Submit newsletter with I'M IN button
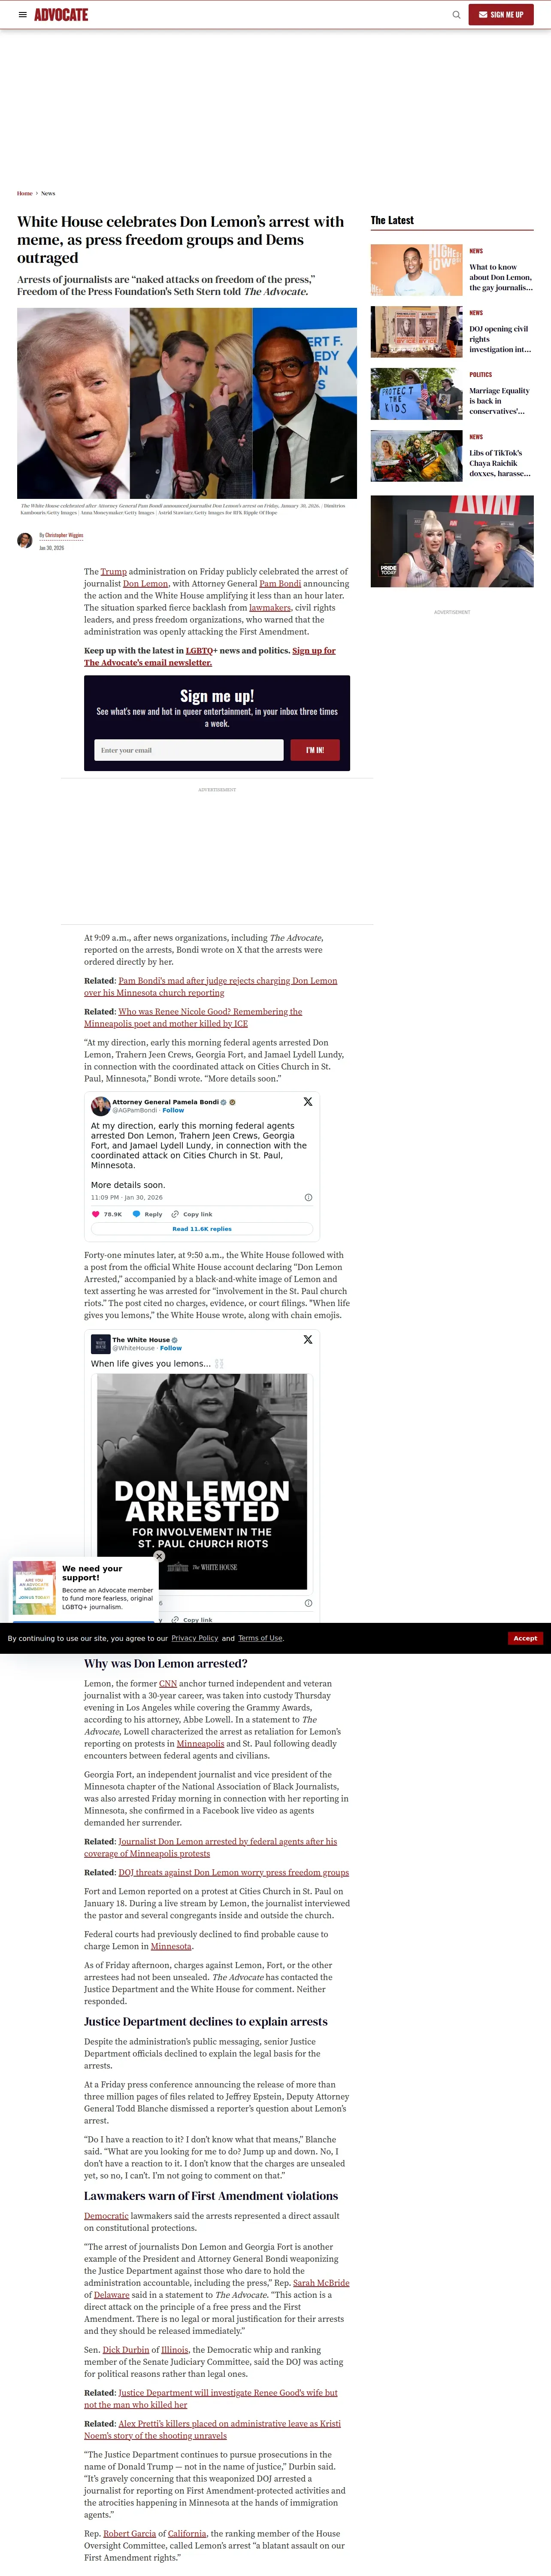 [x=315, y=750]
